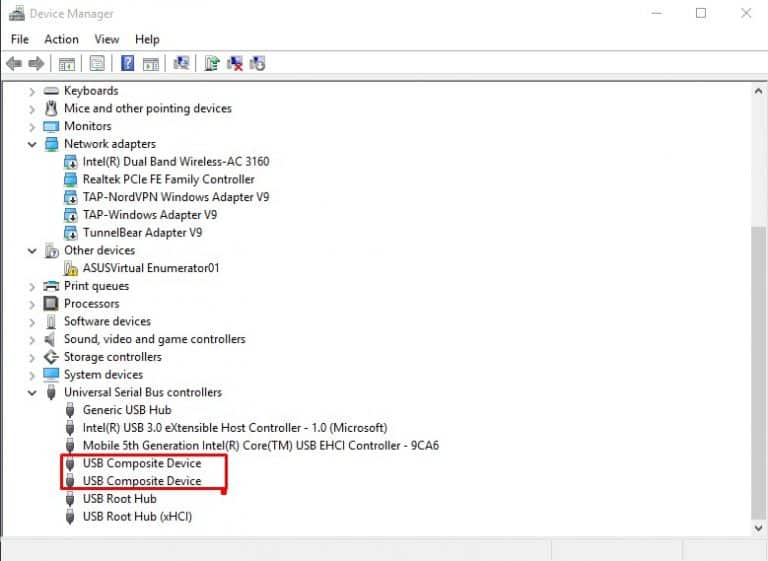Expand the Keyboards node

(x=32, y=91)
